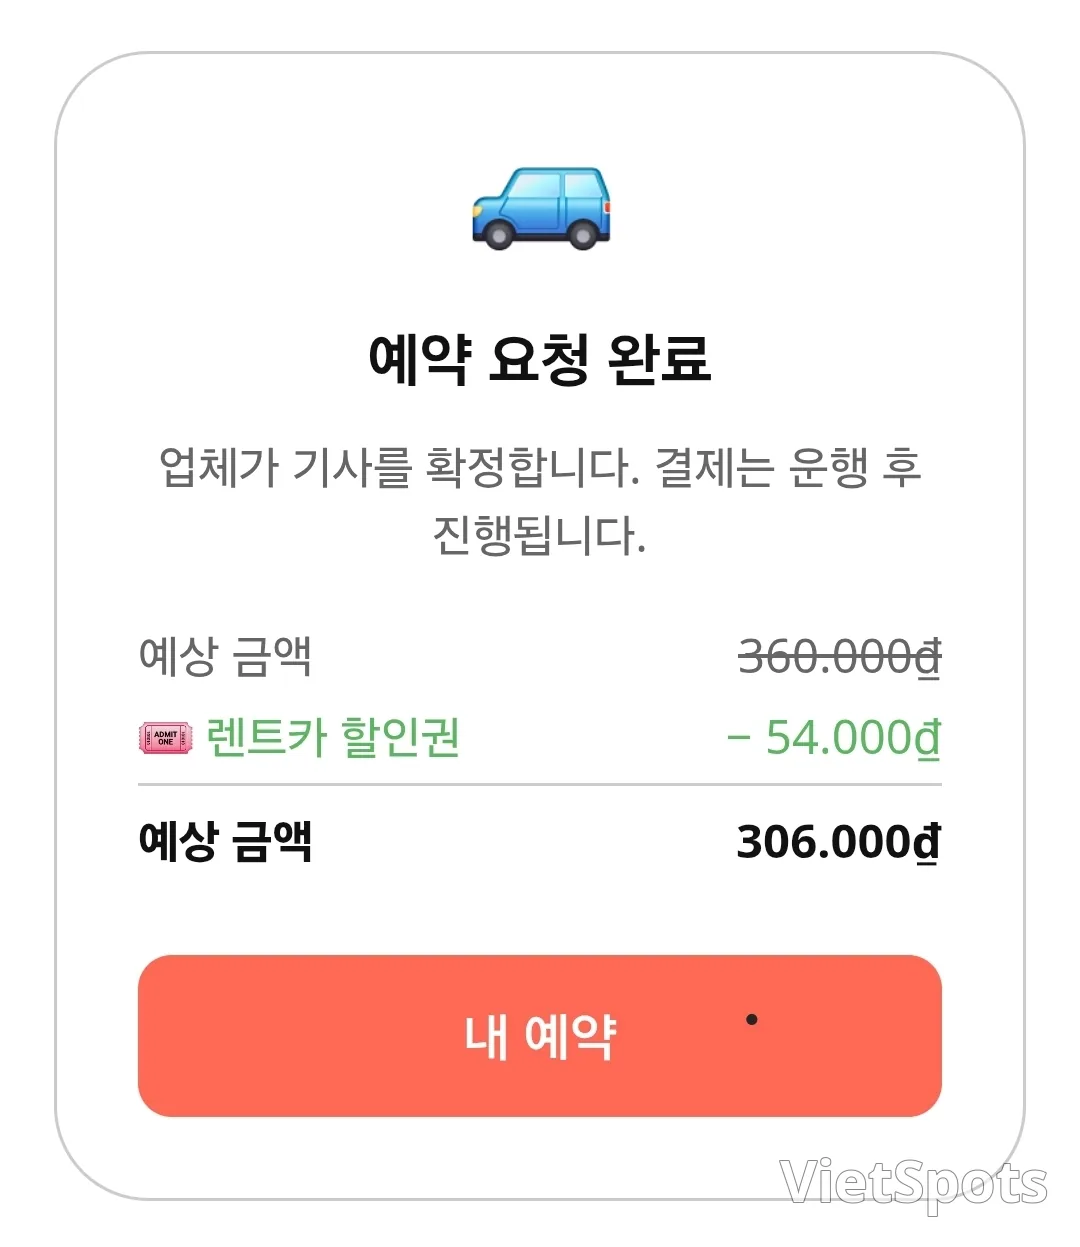The height and width of the screenshot is (1247, 1080).
Task: Tap the green 렌트카 할인권 label
Action: (x=333, y=738)
